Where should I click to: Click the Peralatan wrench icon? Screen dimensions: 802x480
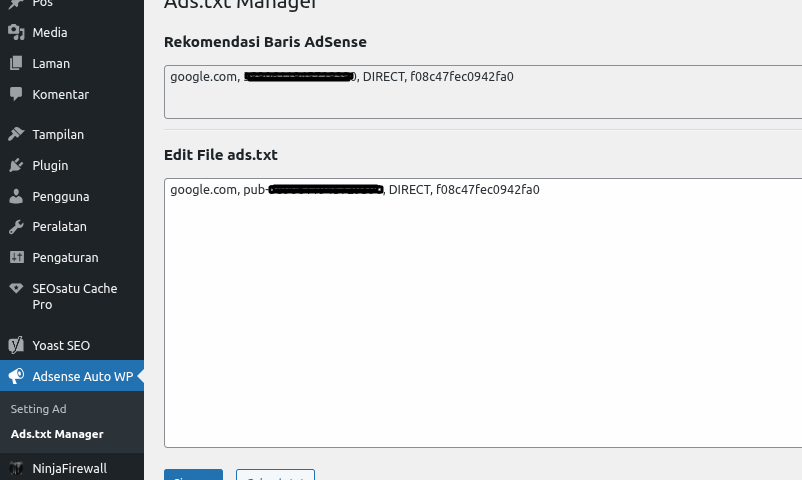coord(16,226)
